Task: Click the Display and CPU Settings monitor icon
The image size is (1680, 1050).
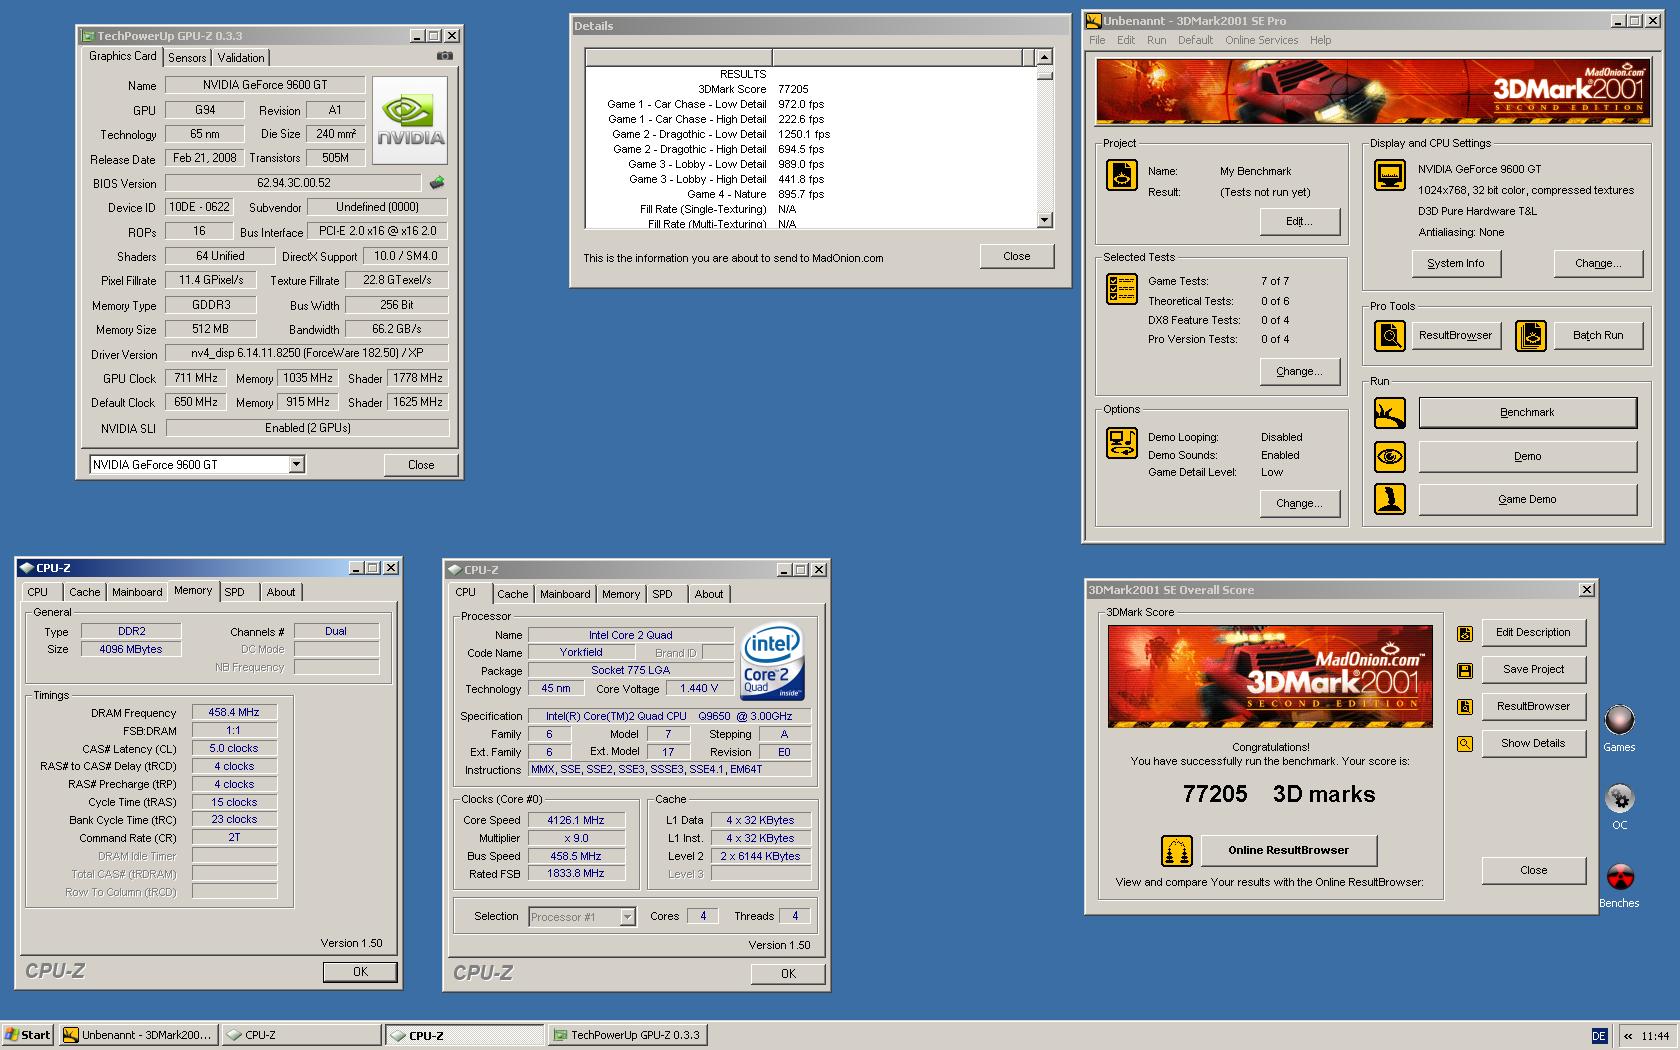Action: coord(1389,175)
